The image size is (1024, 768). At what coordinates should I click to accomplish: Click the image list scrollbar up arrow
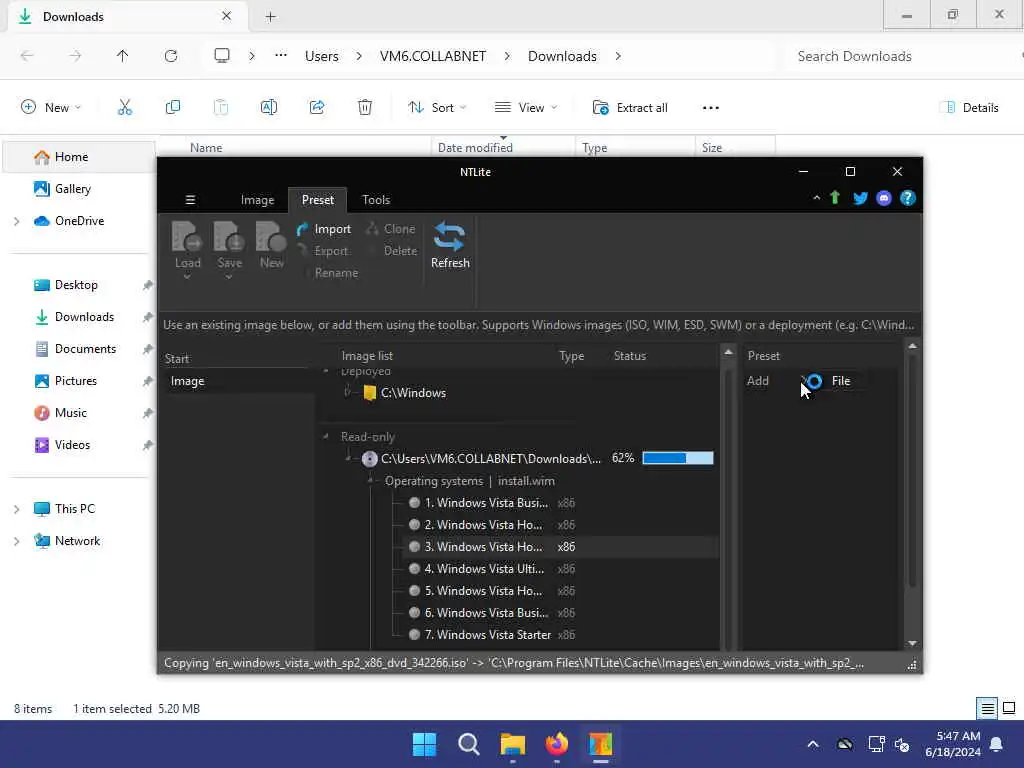click(x=728, y=352)
